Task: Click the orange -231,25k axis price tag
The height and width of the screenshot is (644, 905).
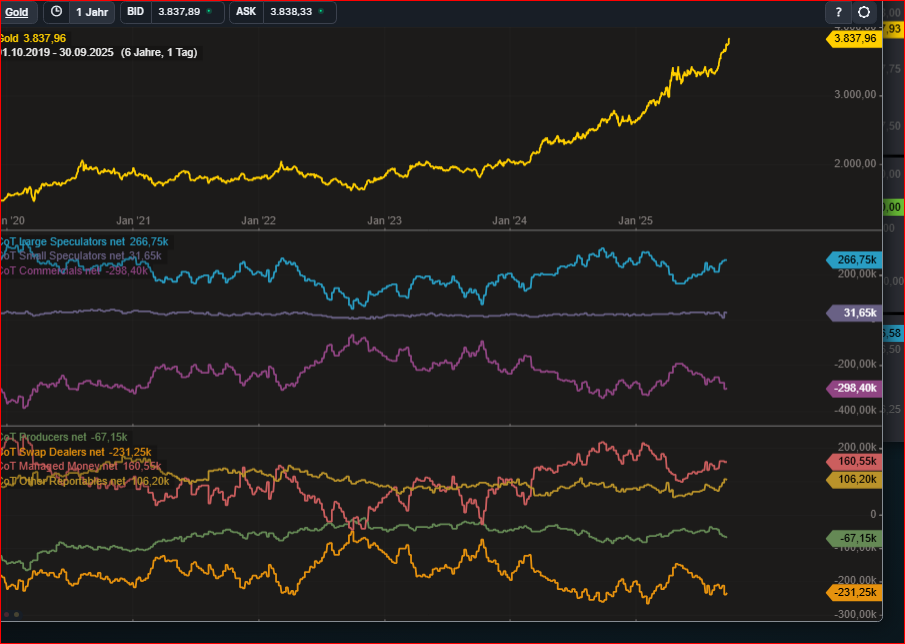Action: (852, 592)
